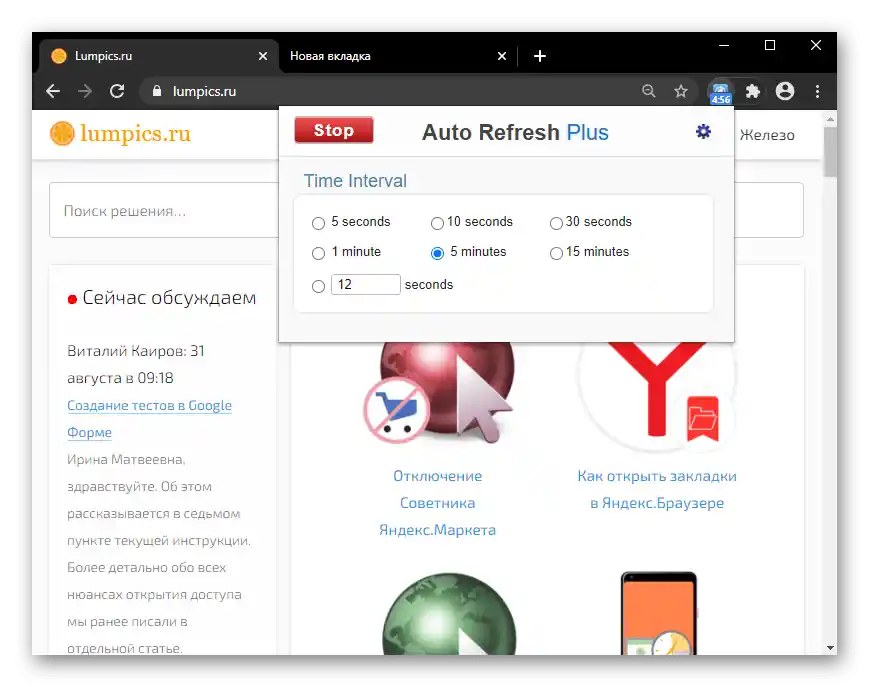The image size is (869, 687).
Task: Open the orange smartphone article thumbnail
Action: pyautogui.click(x=658, y=613)
